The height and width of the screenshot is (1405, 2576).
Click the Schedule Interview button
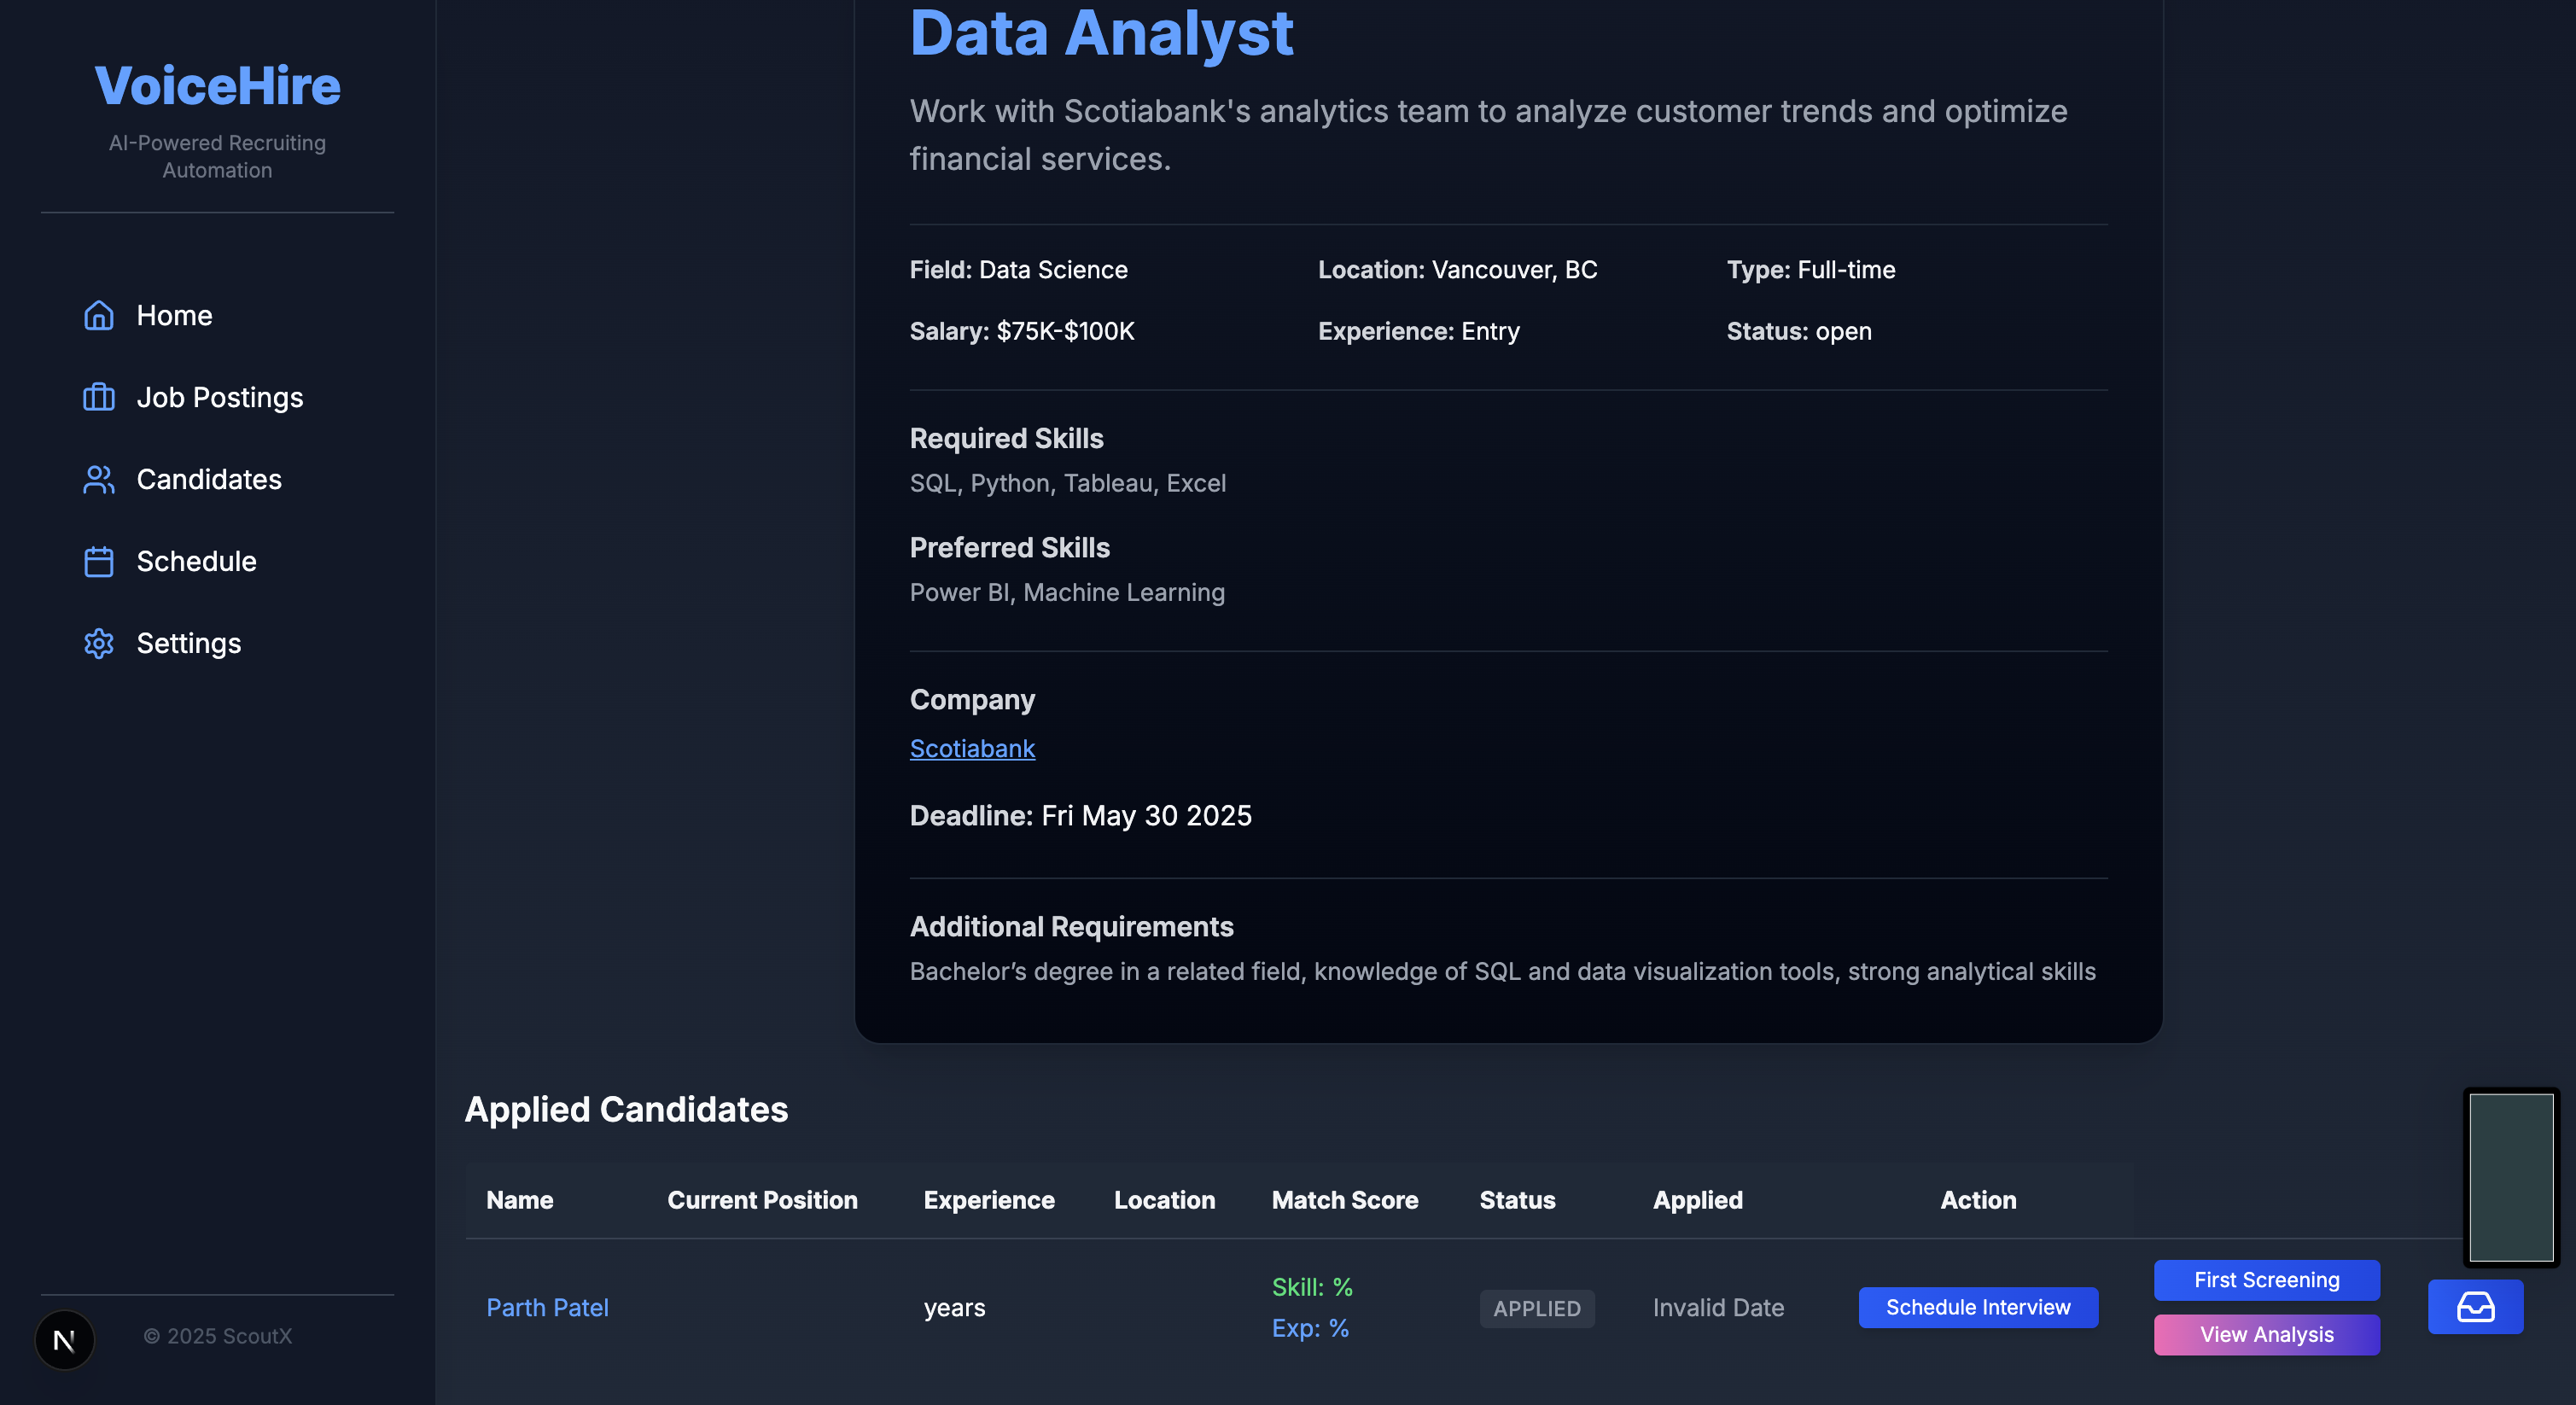point(1977,1307)
